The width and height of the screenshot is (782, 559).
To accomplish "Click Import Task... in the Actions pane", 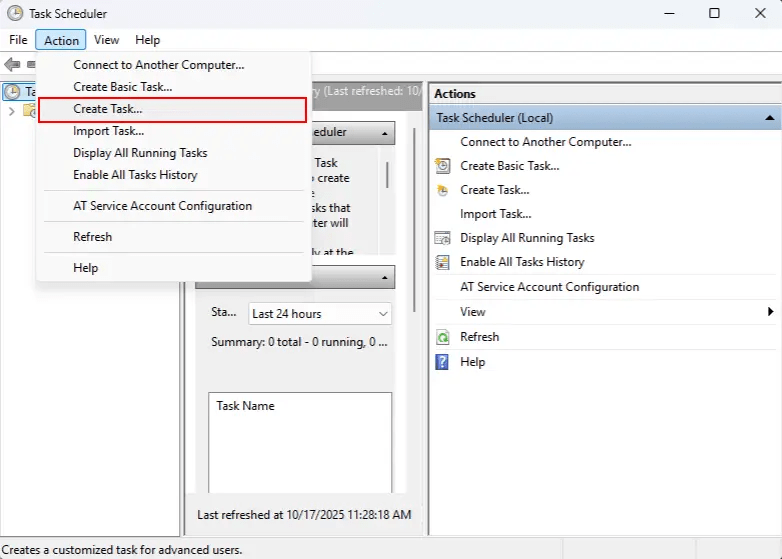I will tap(495, 214).
